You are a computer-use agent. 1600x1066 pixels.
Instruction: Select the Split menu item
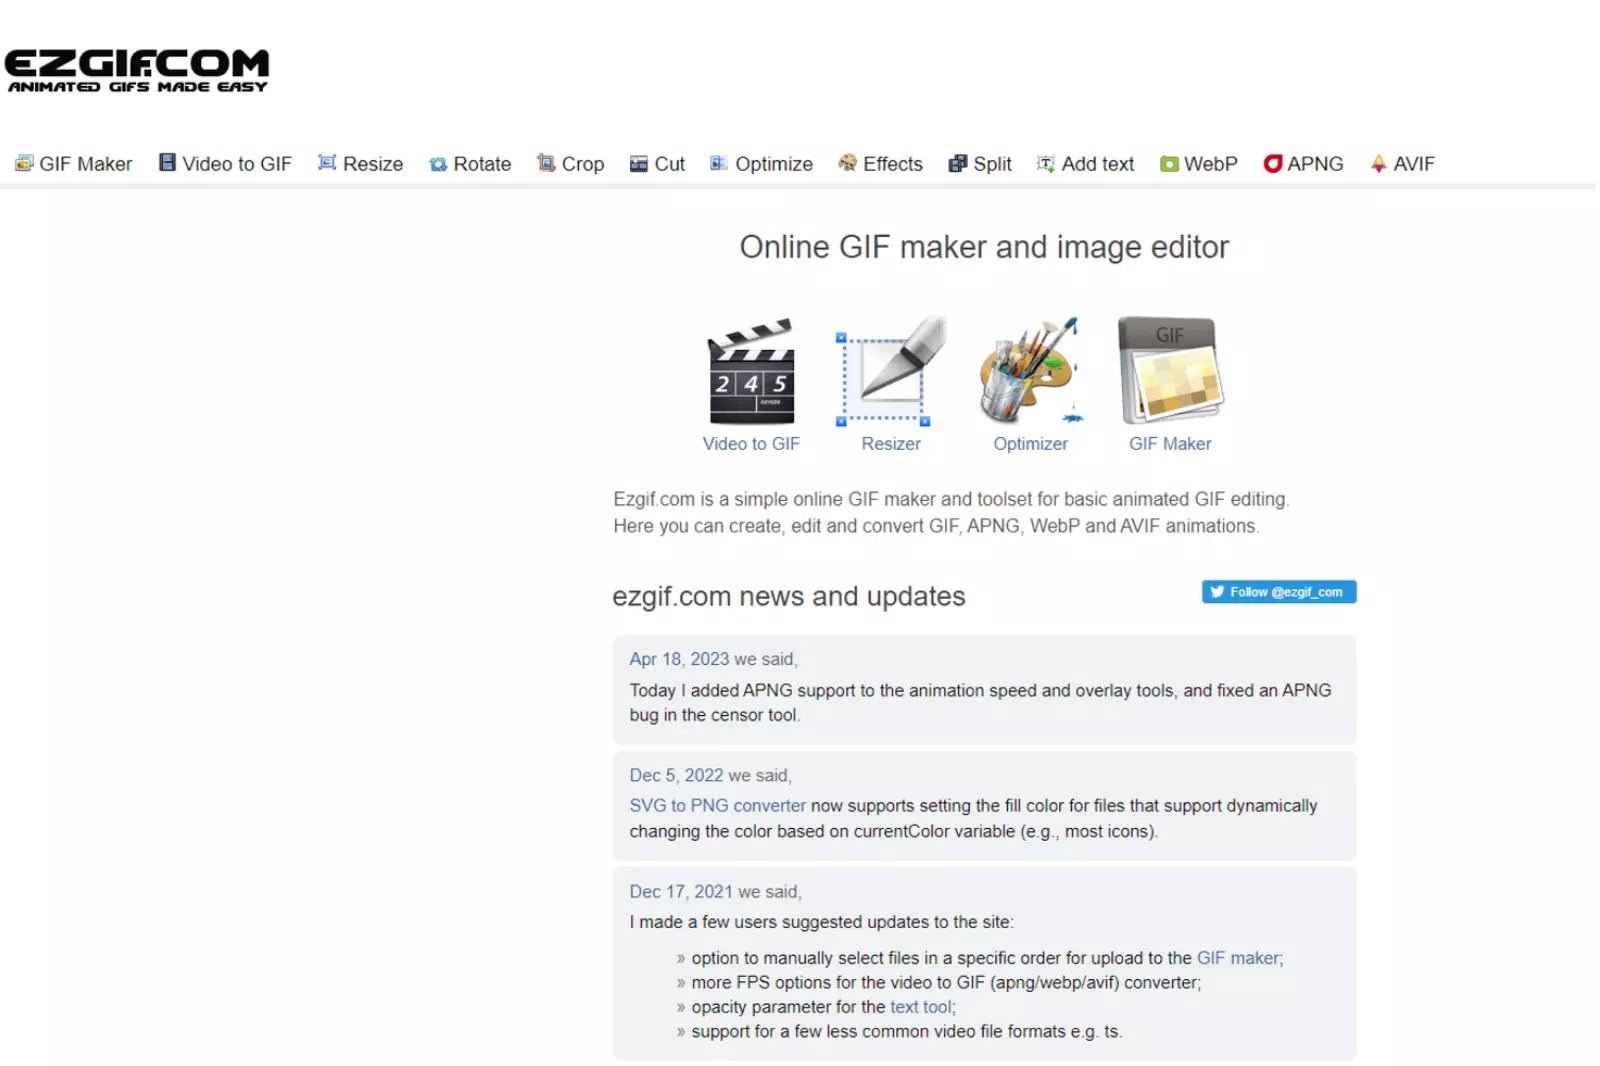coord(980,164)
